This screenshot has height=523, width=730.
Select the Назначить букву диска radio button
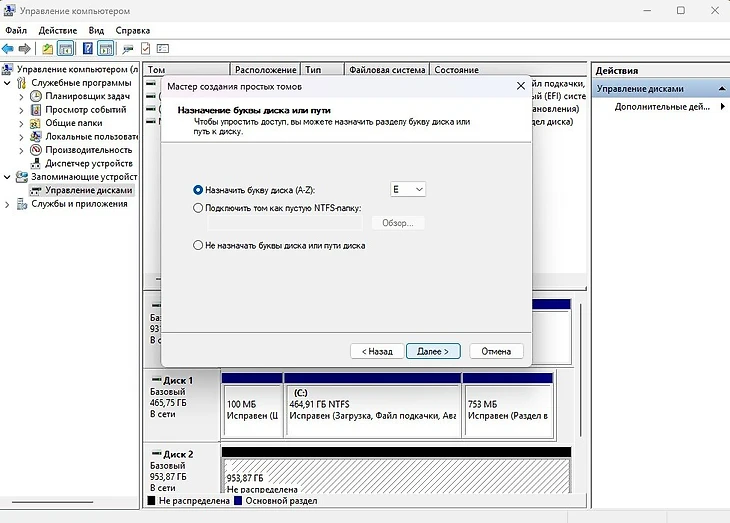(198, 189)
